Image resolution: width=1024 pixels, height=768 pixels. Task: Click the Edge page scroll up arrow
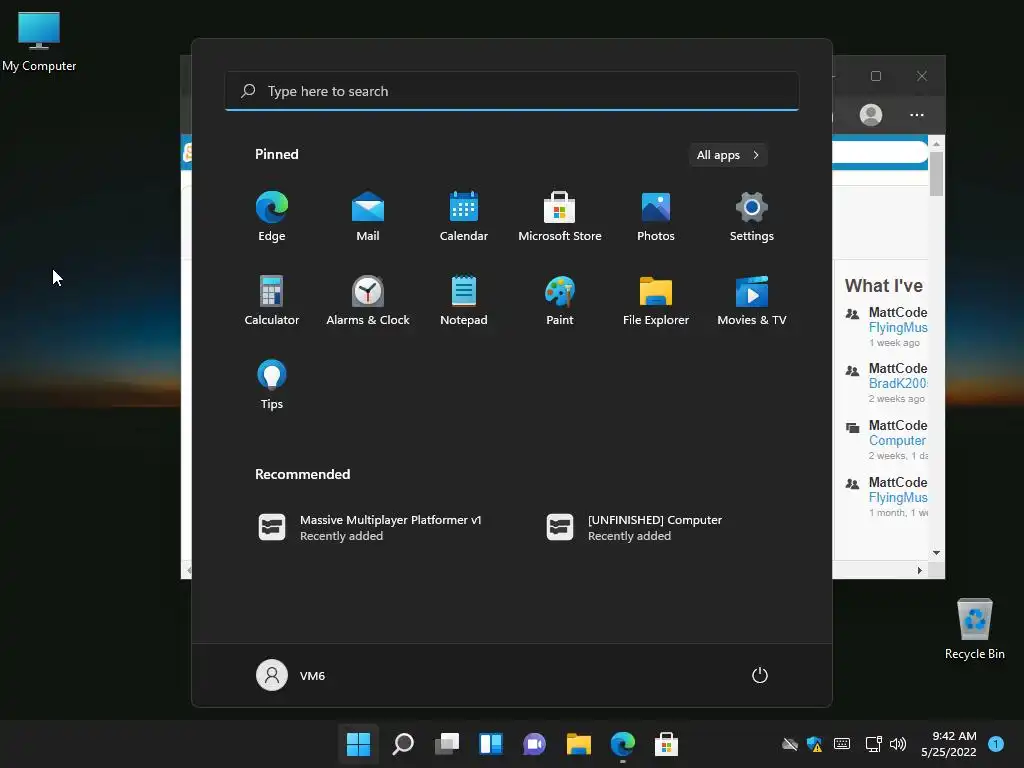pos(936,143)
